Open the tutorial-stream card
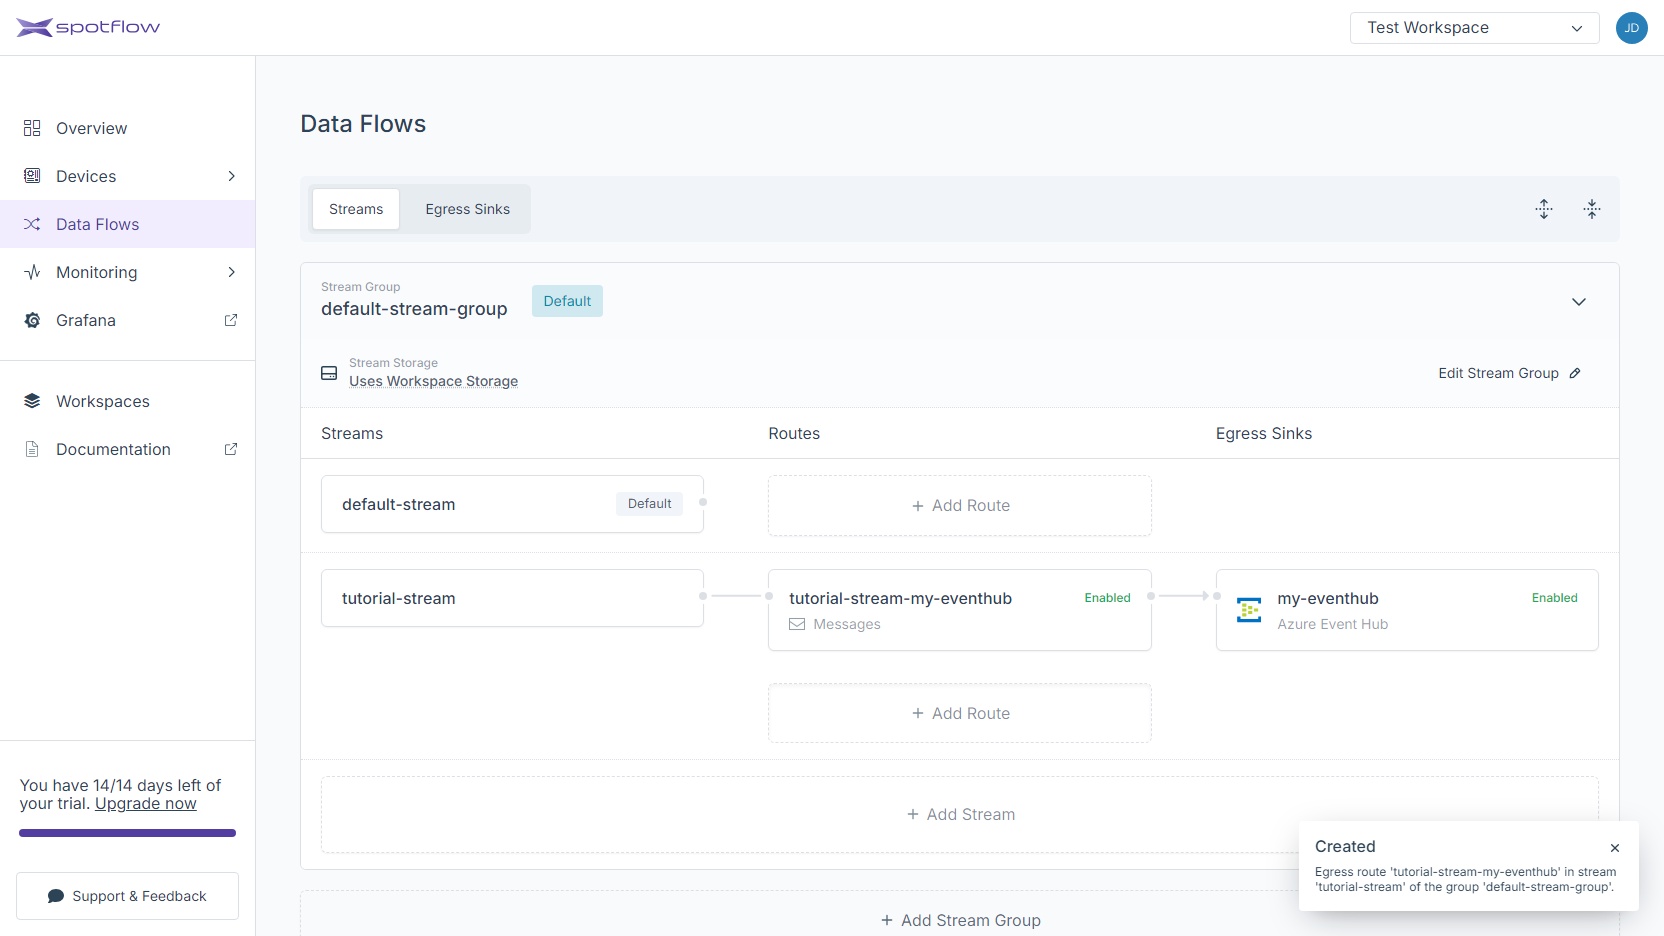1664x936 pixels. pos(512,598)
